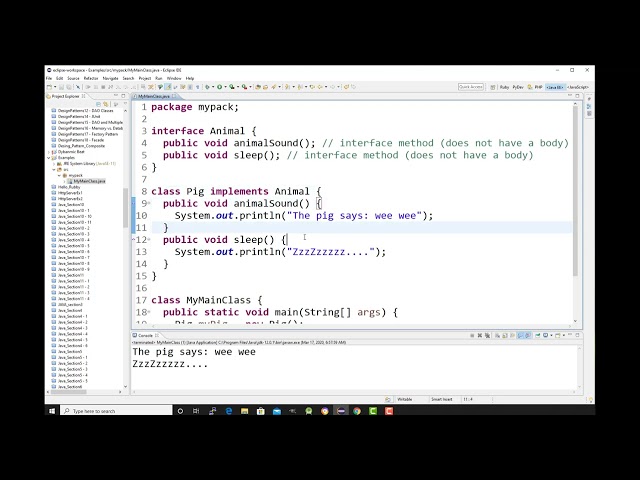Select the Console view tab
Viewport: 640px width, 480px height.
tap(145, 336)
